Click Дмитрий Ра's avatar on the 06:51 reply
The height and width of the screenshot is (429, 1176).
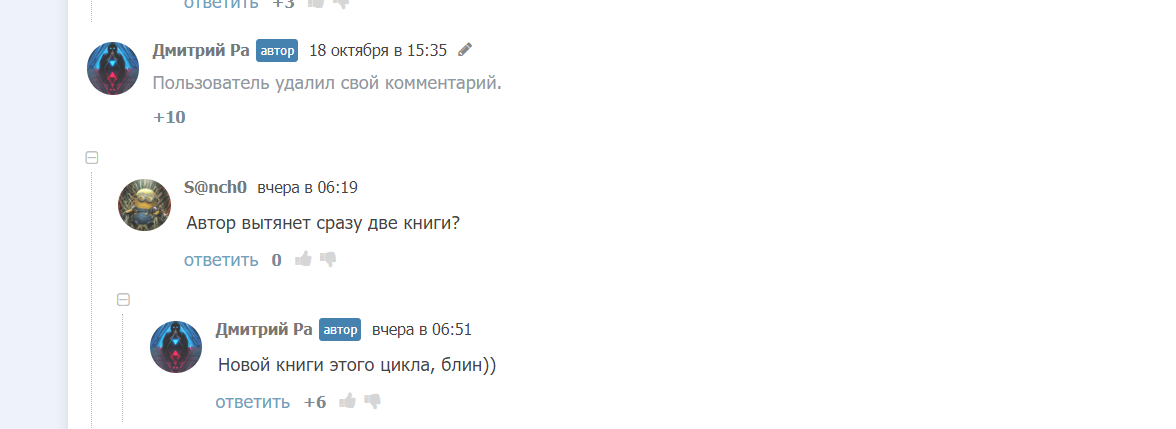(176, 347)
